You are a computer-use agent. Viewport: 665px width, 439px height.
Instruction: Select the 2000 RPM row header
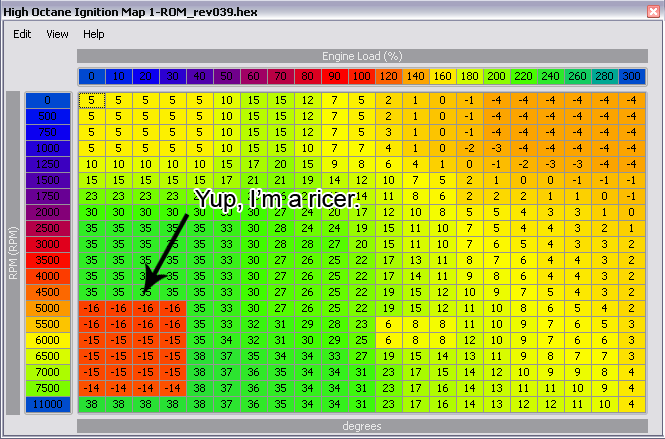[49, 212]
